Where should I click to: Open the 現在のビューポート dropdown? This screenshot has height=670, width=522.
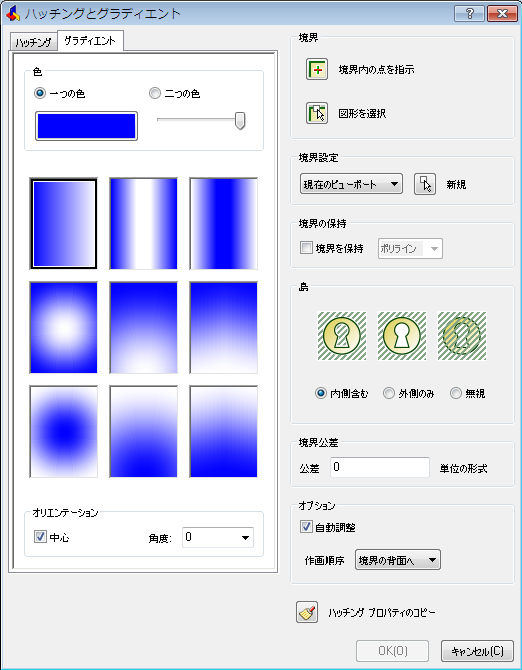(351, 184)
